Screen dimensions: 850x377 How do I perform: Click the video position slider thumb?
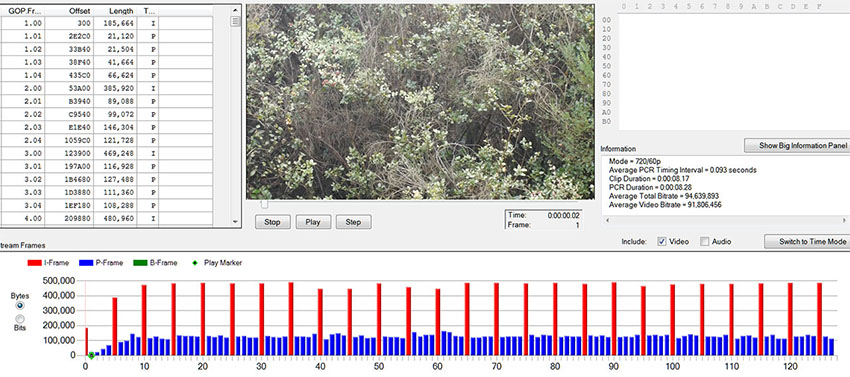pos(264,205)
